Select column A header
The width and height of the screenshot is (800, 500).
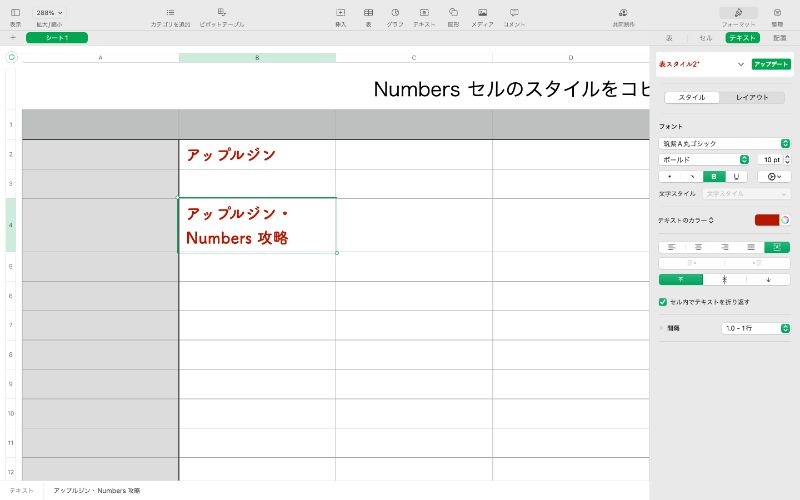point(101,58)
